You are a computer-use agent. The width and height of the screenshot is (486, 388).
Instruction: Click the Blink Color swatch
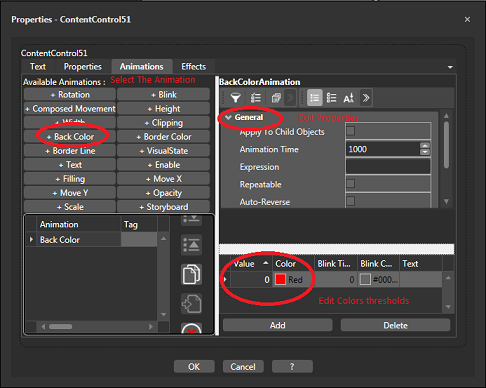point(365,279)
